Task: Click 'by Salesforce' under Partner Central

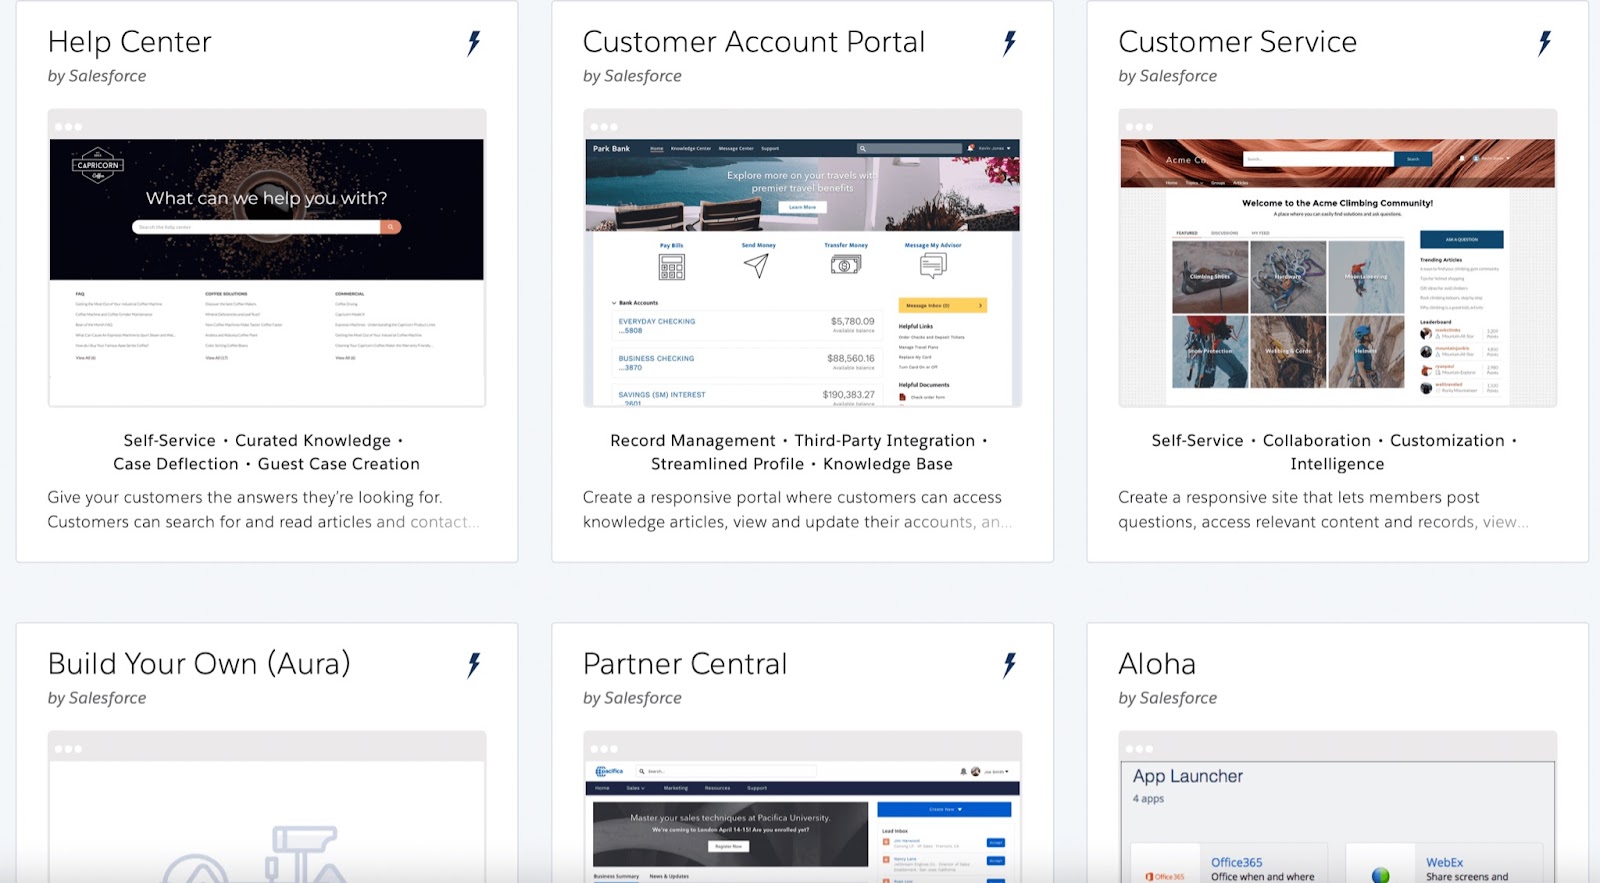Action: (x=632, y=698)
